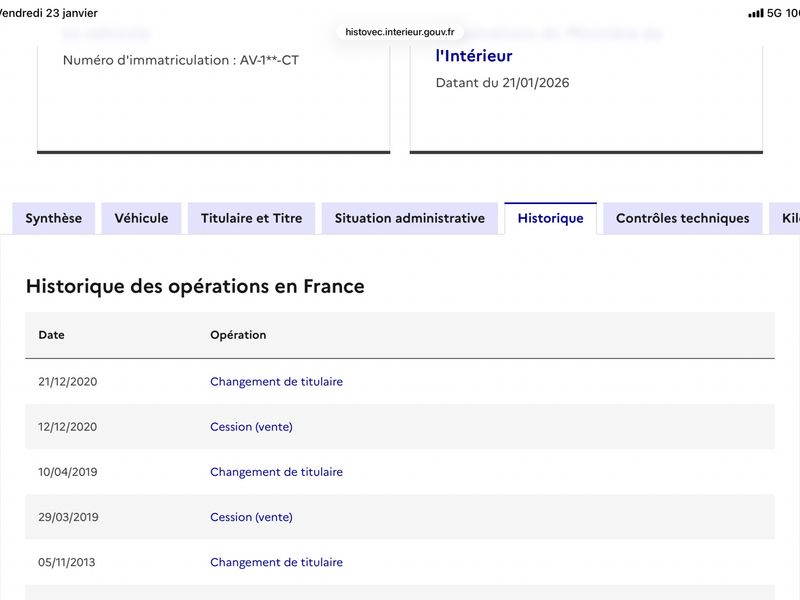Click the Datant du 21/01/2026 text
The width and height of the screenshot is (800, 600).
click(x=503, y=83)
